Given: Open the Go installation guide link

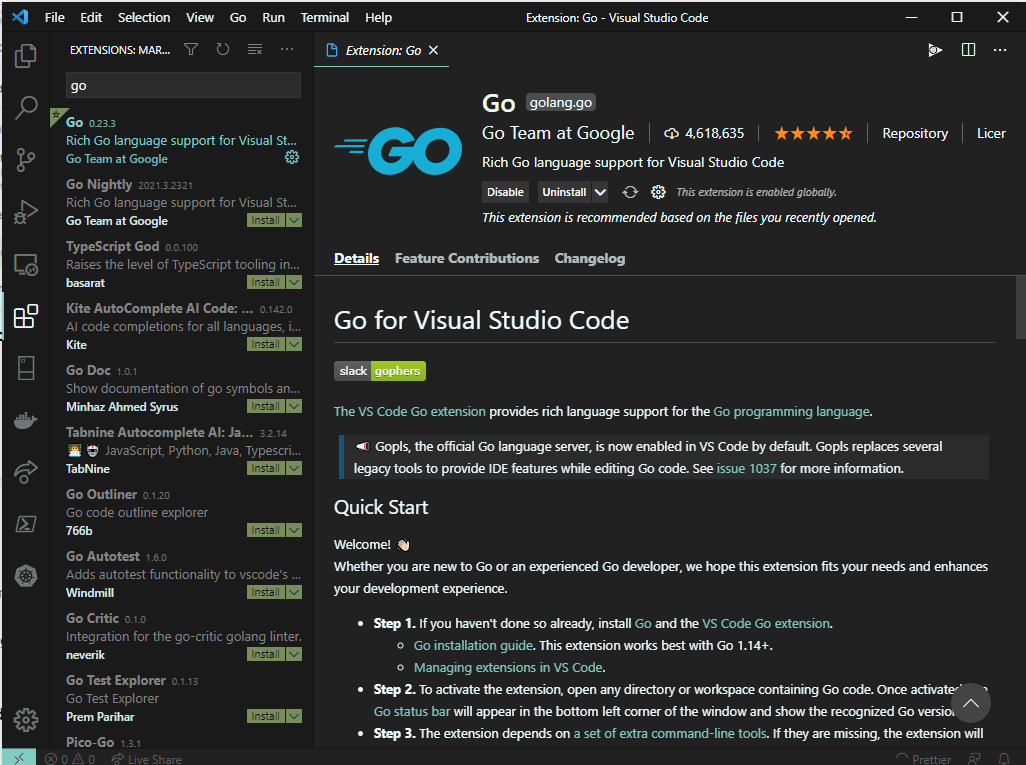Looking at the screenshot, I should (x=473, y=645).
